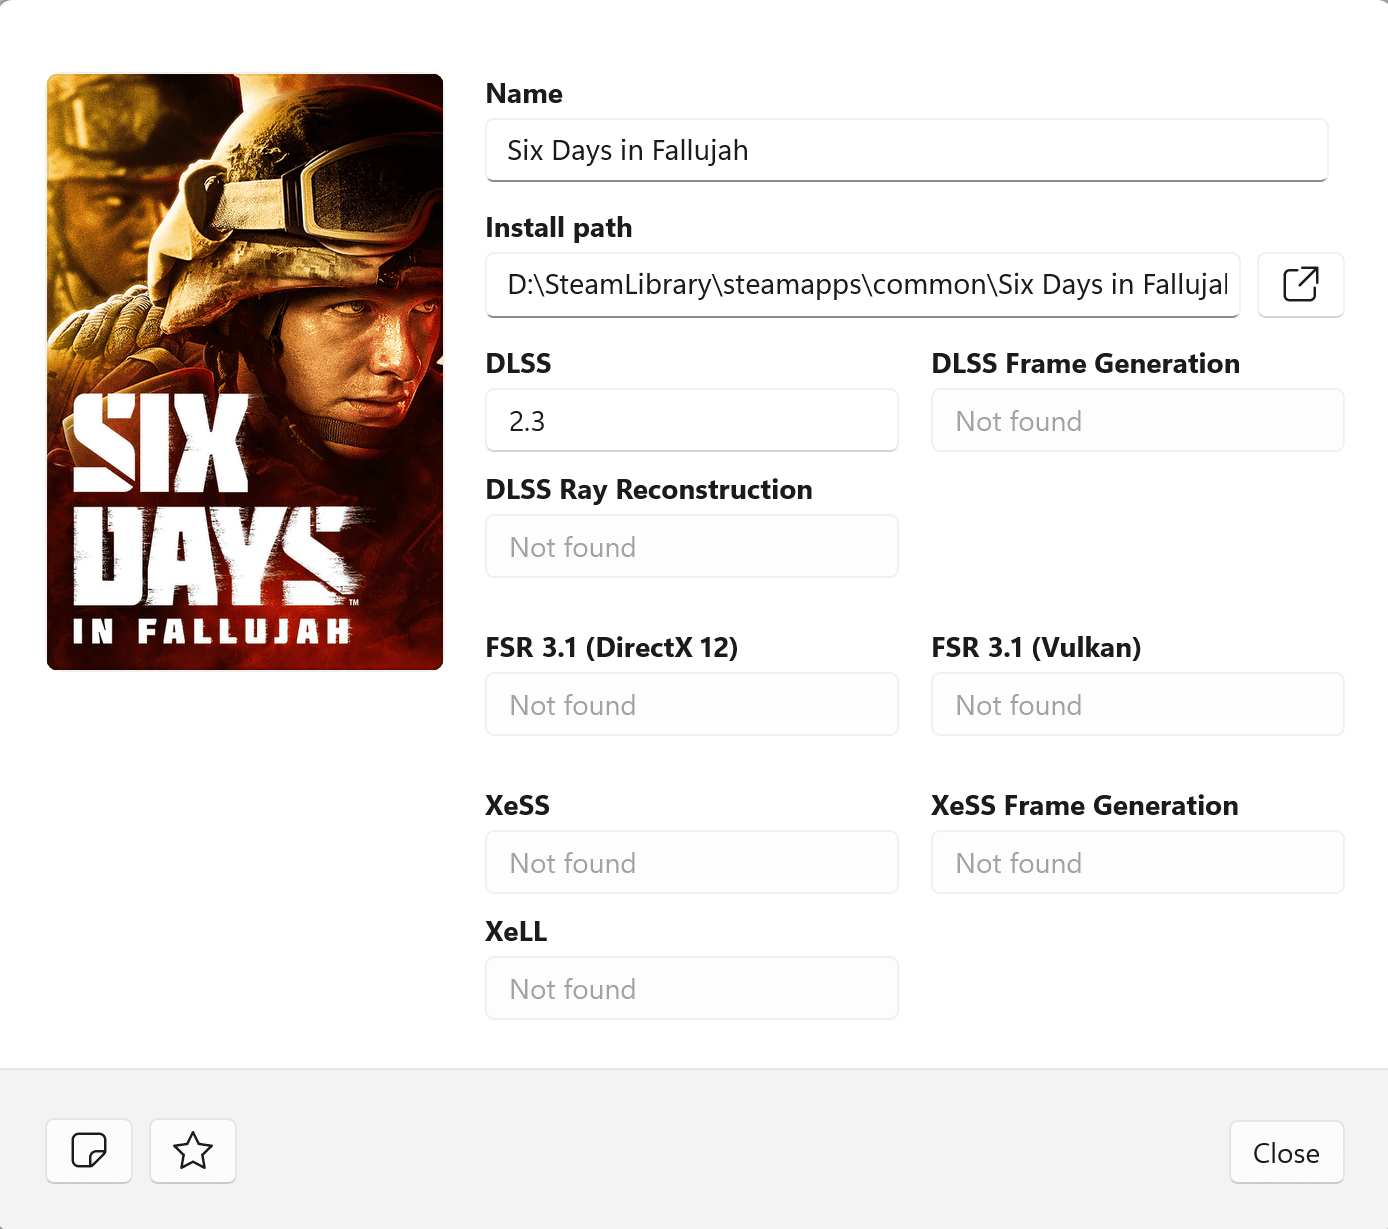
Task: Click the FSR 3.1 (DirectX 12) field
Action: pyautogui.click(x=691, y=705)
